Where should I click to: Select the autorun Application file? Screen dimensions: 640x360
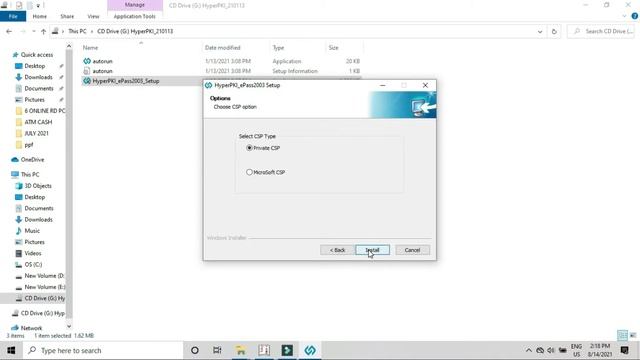click(102, 61)
